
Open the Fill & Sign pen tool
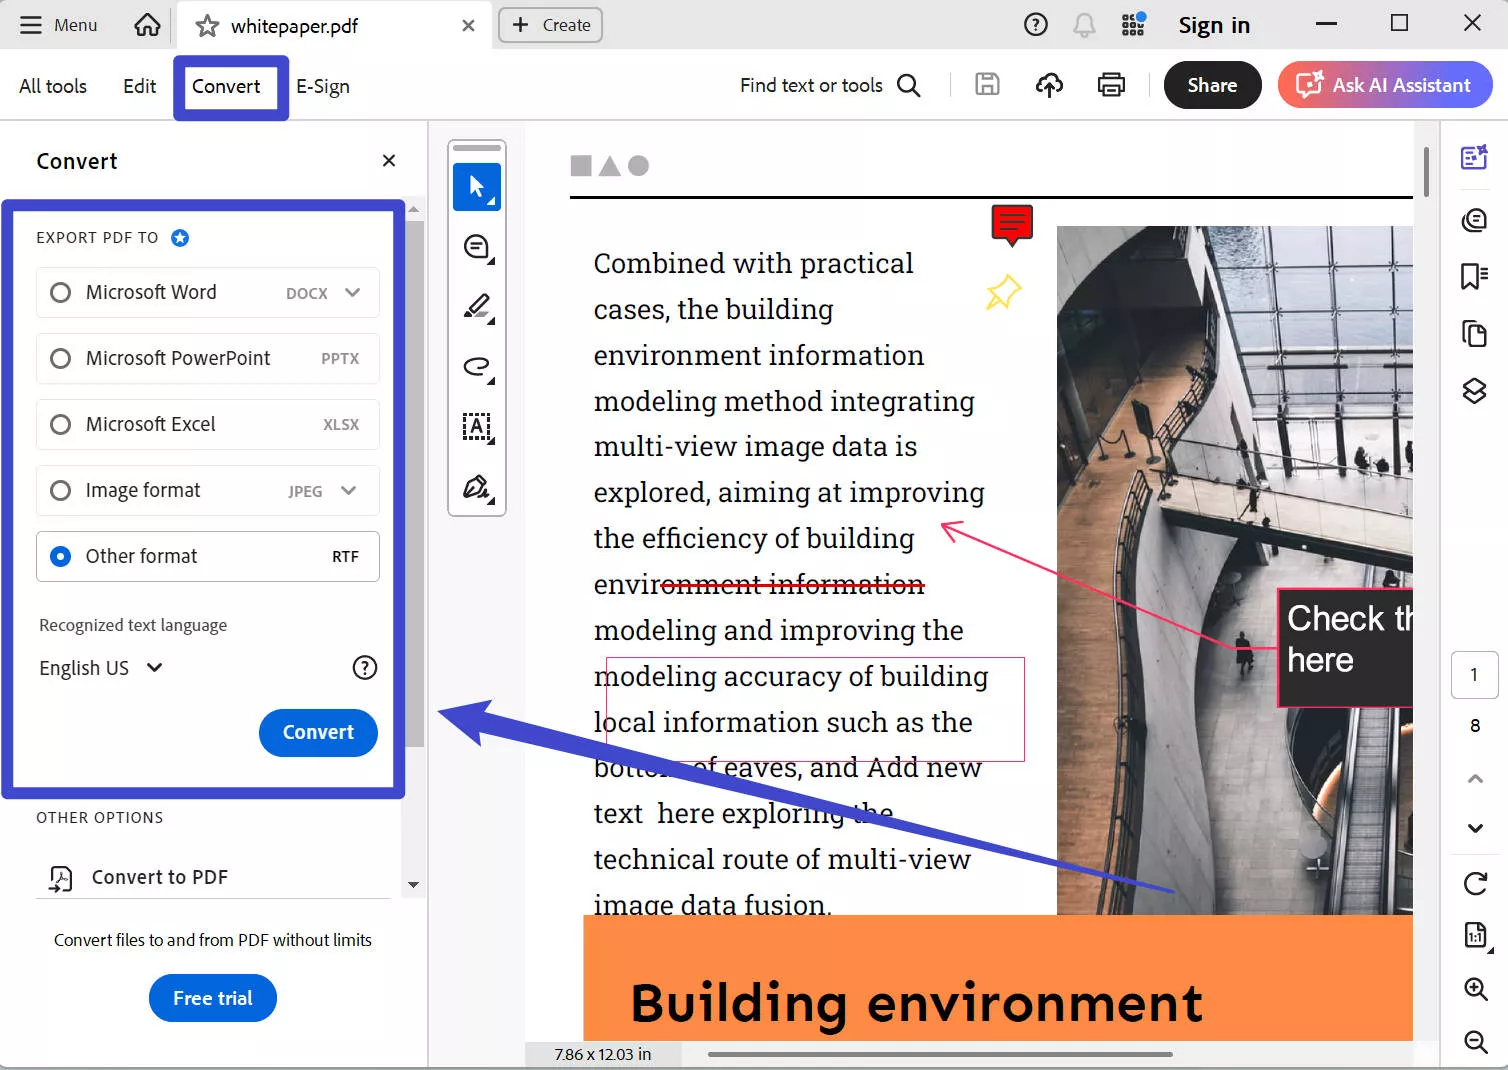tap(477, 487)
